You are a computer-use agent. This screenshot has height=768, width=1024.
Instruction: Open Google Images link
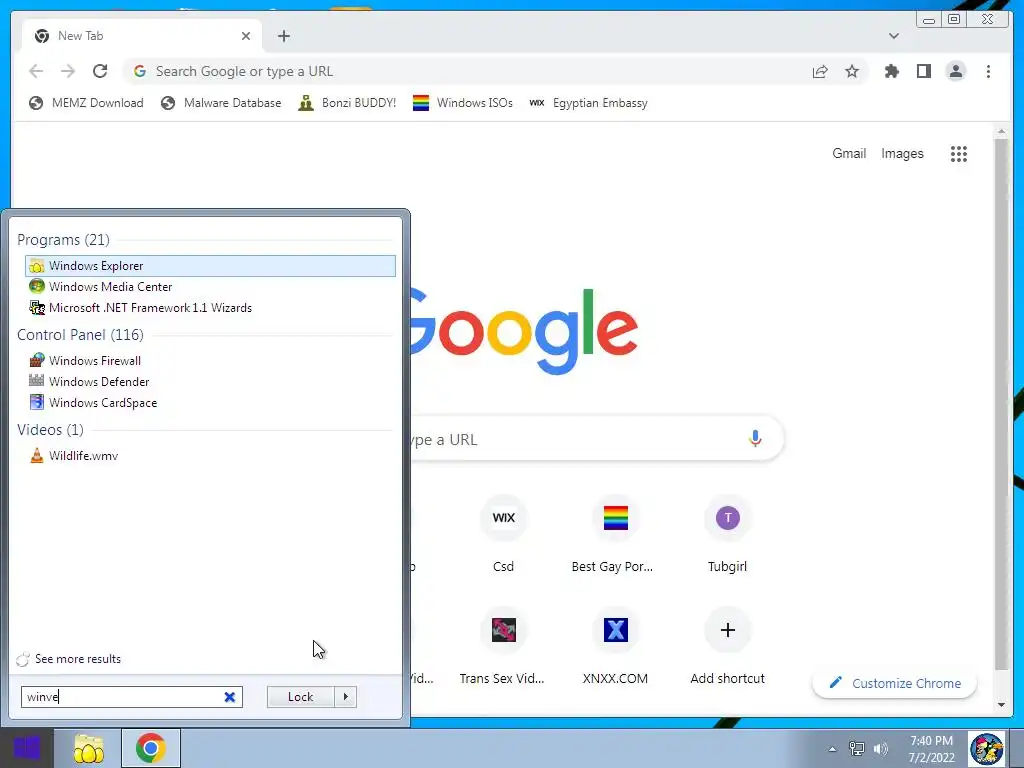pos(902,153)
